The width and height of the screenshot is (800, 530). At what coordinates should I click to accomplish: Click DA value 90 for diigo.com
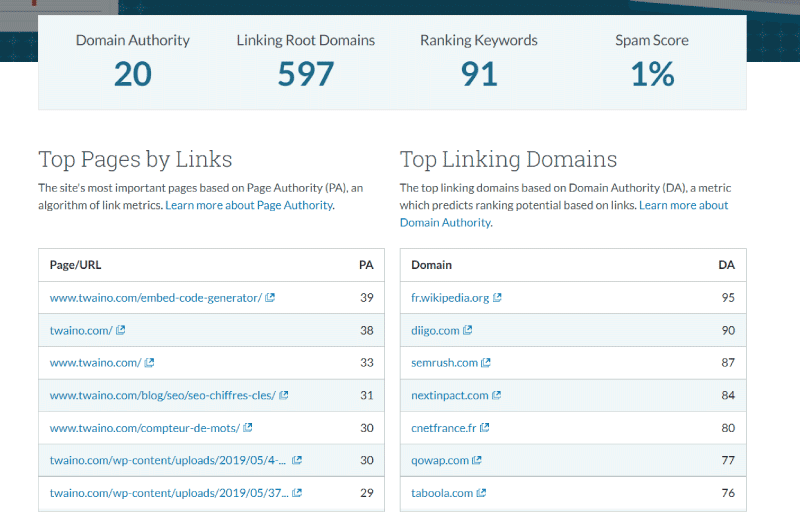(x=728, y=330)
